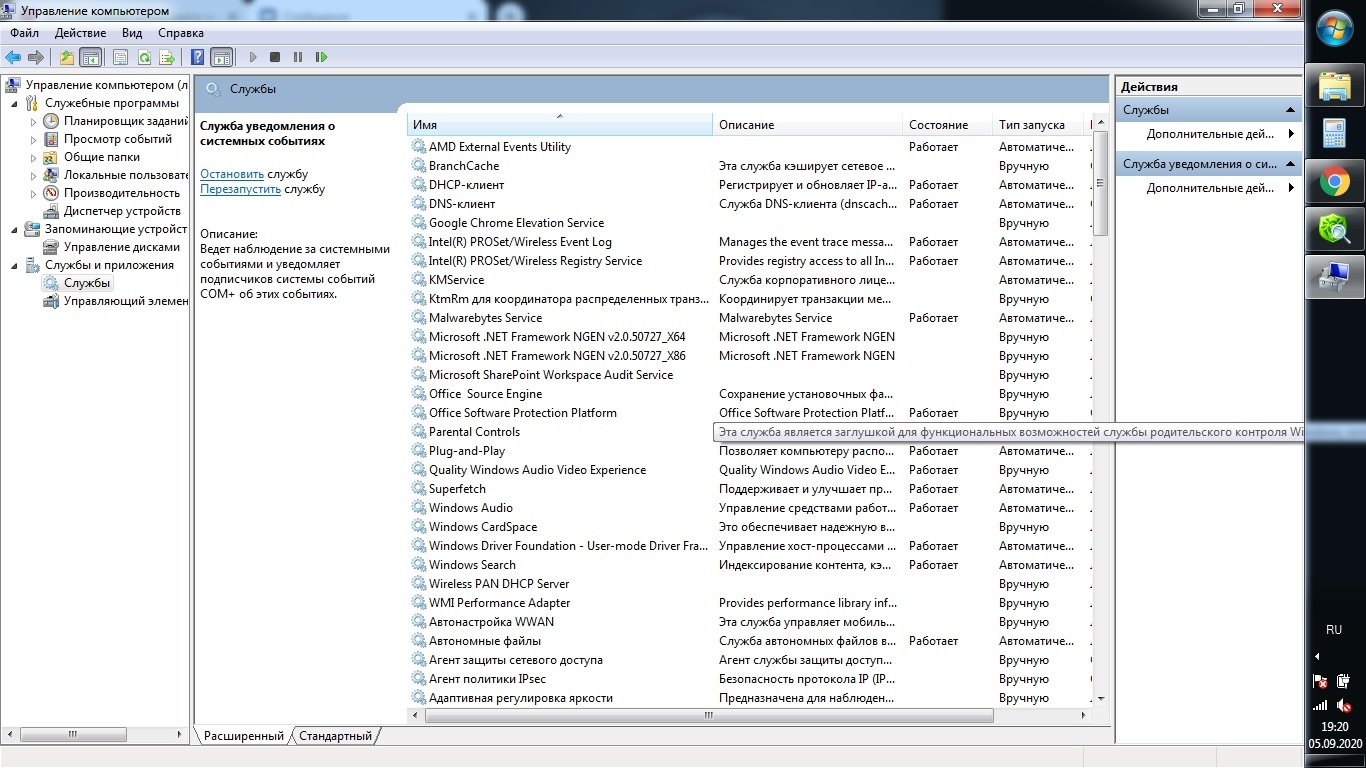
Task: Select the Google Chrome Elevation Service row
Action: click(x=750, y=223)
